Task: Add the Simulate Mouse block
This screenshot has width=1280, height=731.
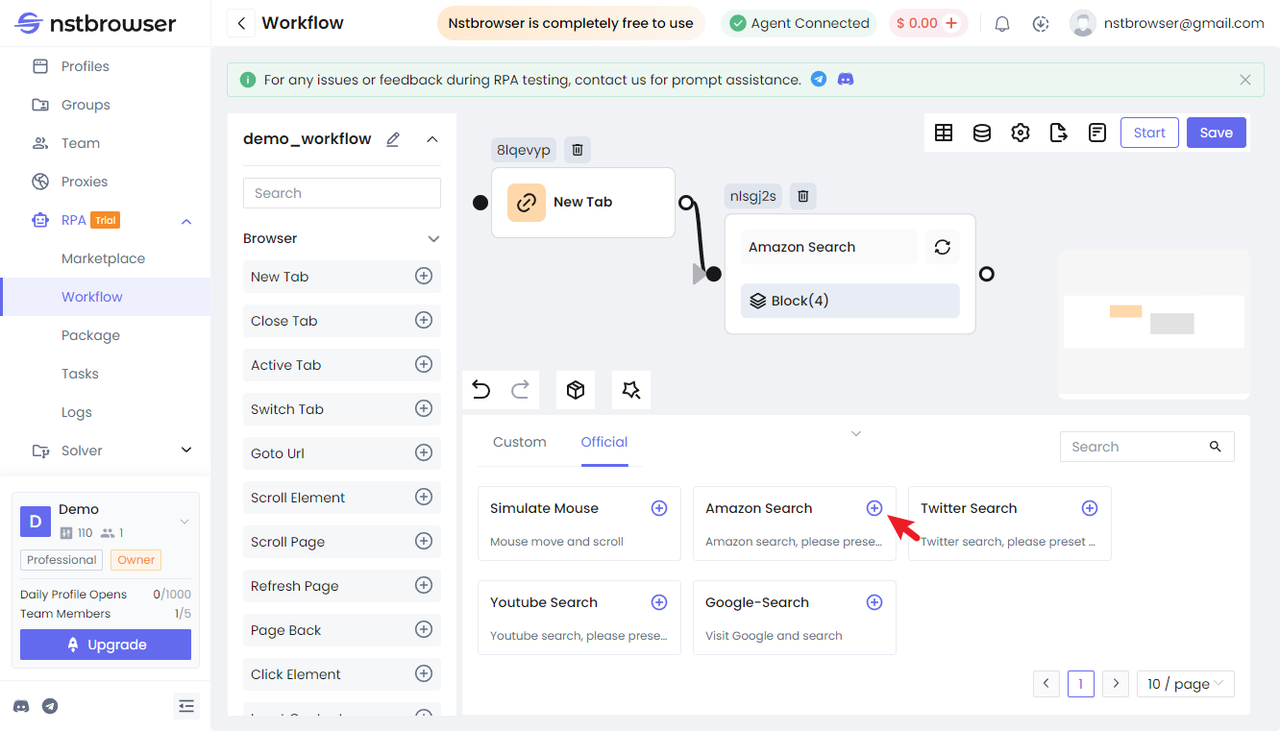Action: (x=659, y=508)
